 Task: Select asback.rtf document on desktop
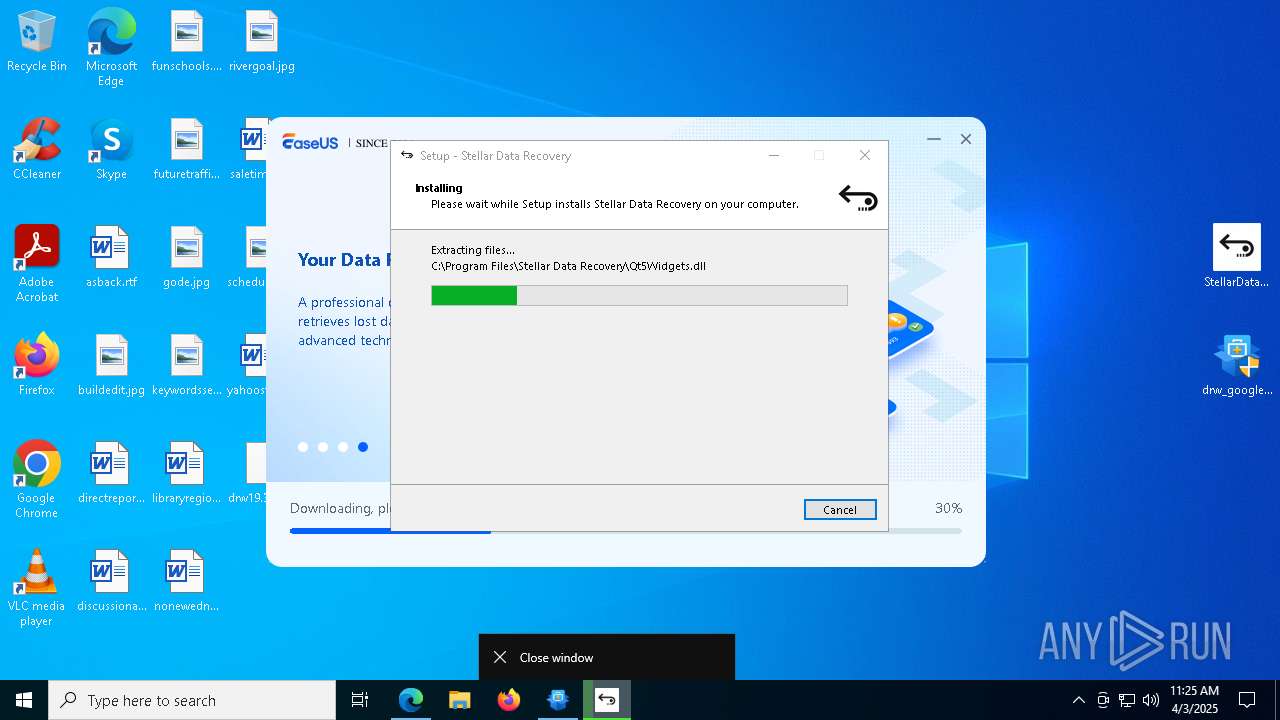tap(111, 258)
